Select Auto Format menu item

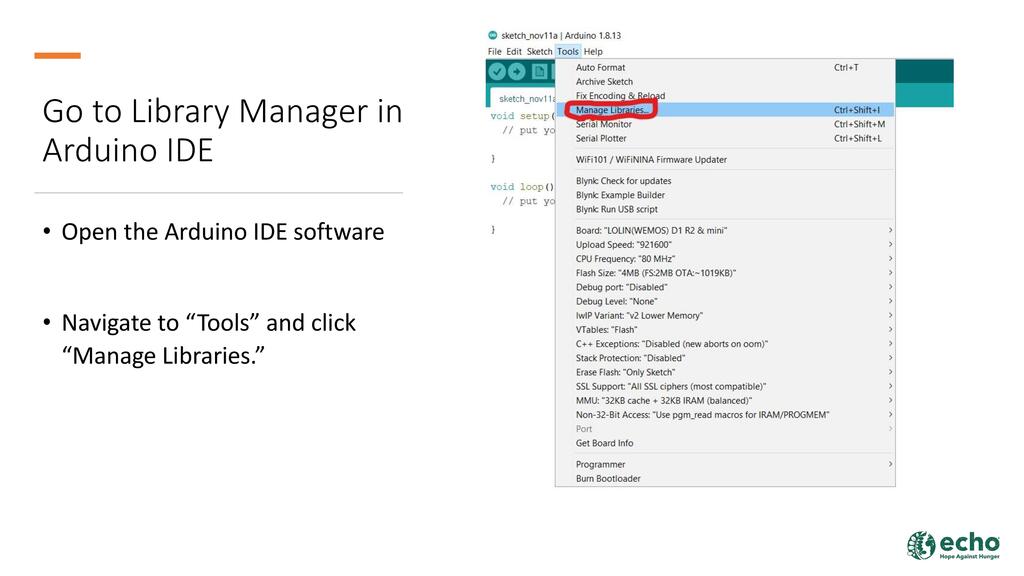(600, 68)
